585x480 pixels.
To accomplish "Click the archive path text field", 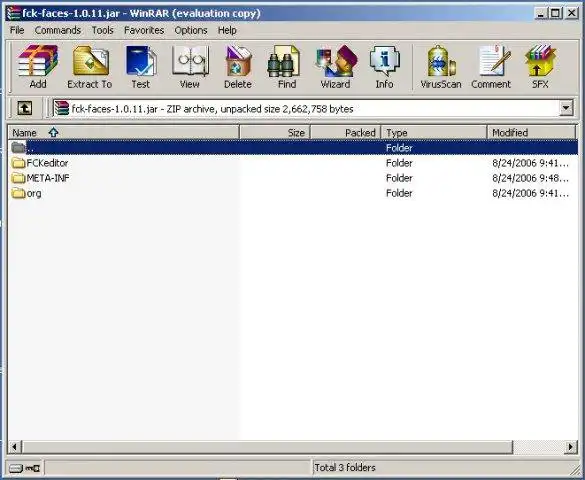I will [x=306, y=109].
